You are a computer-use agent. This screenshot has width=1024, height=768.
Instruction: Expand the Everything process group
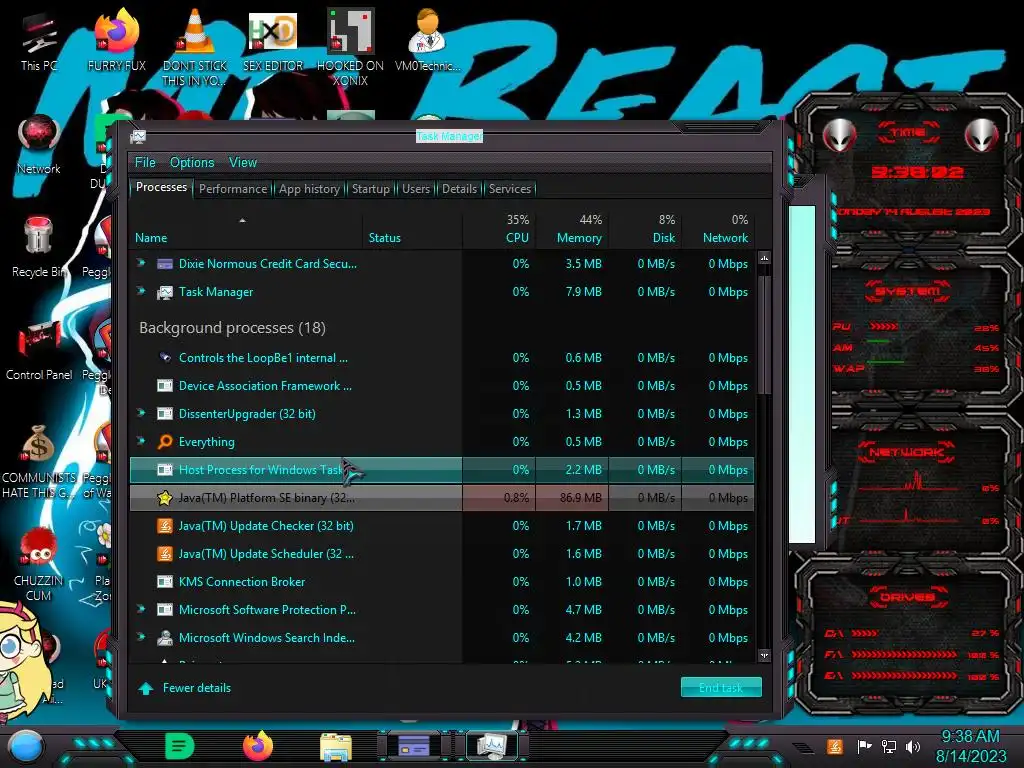click(x=141, y=441)
